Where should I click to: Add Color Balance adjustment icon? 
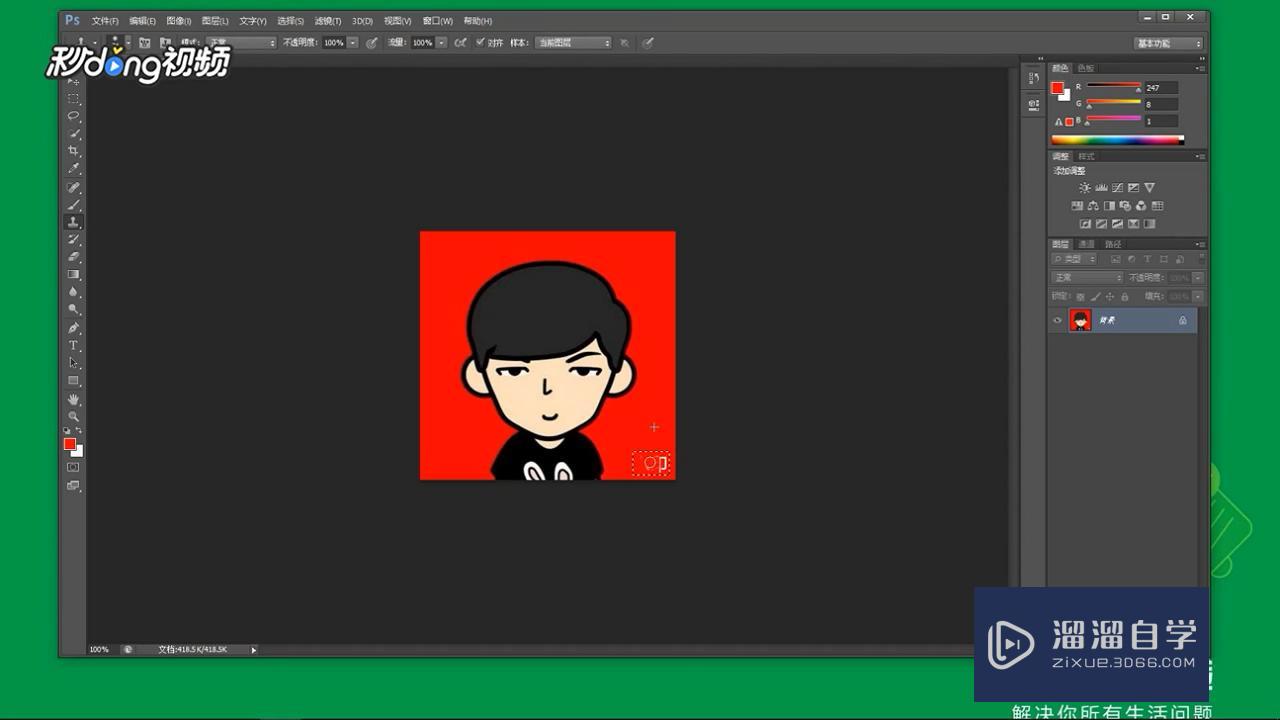point(1093,206)
